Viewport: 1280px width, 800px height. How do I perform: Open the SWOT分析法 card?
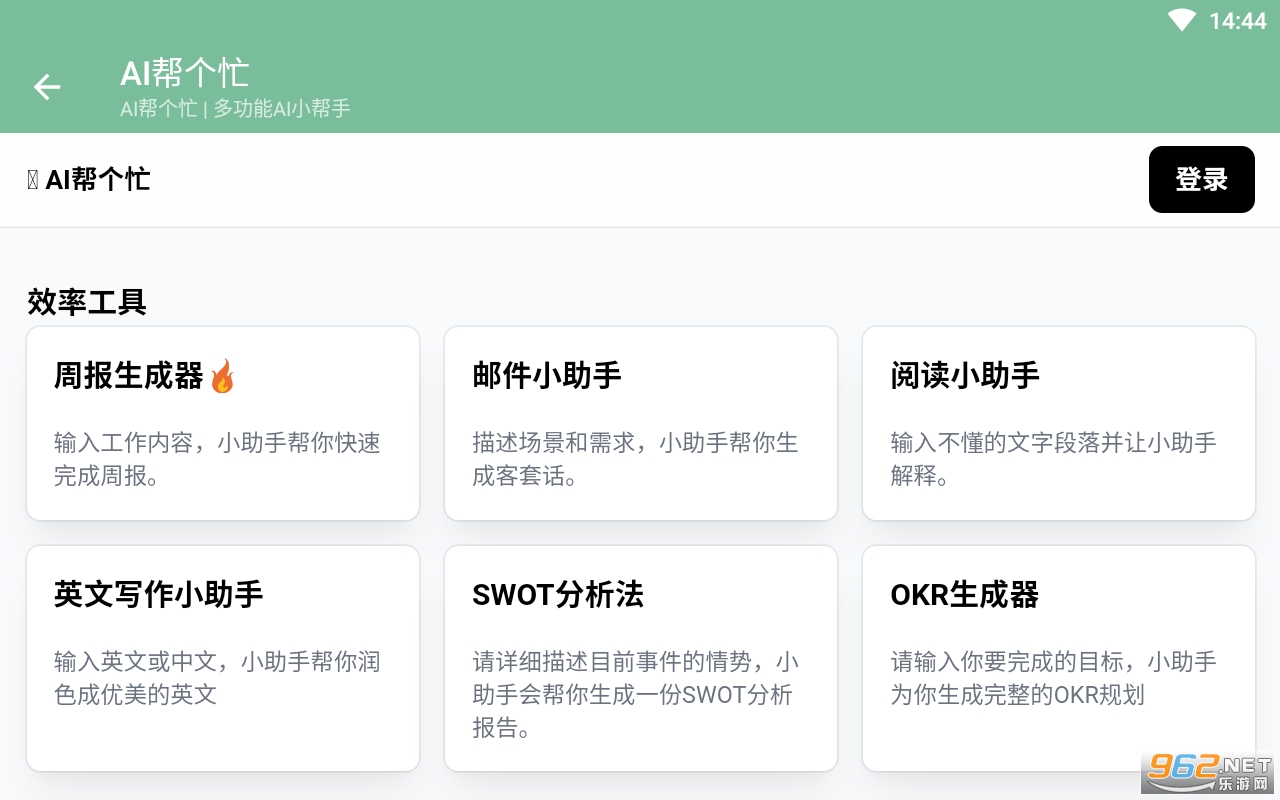pyautogui.click(x=640, y=658)
